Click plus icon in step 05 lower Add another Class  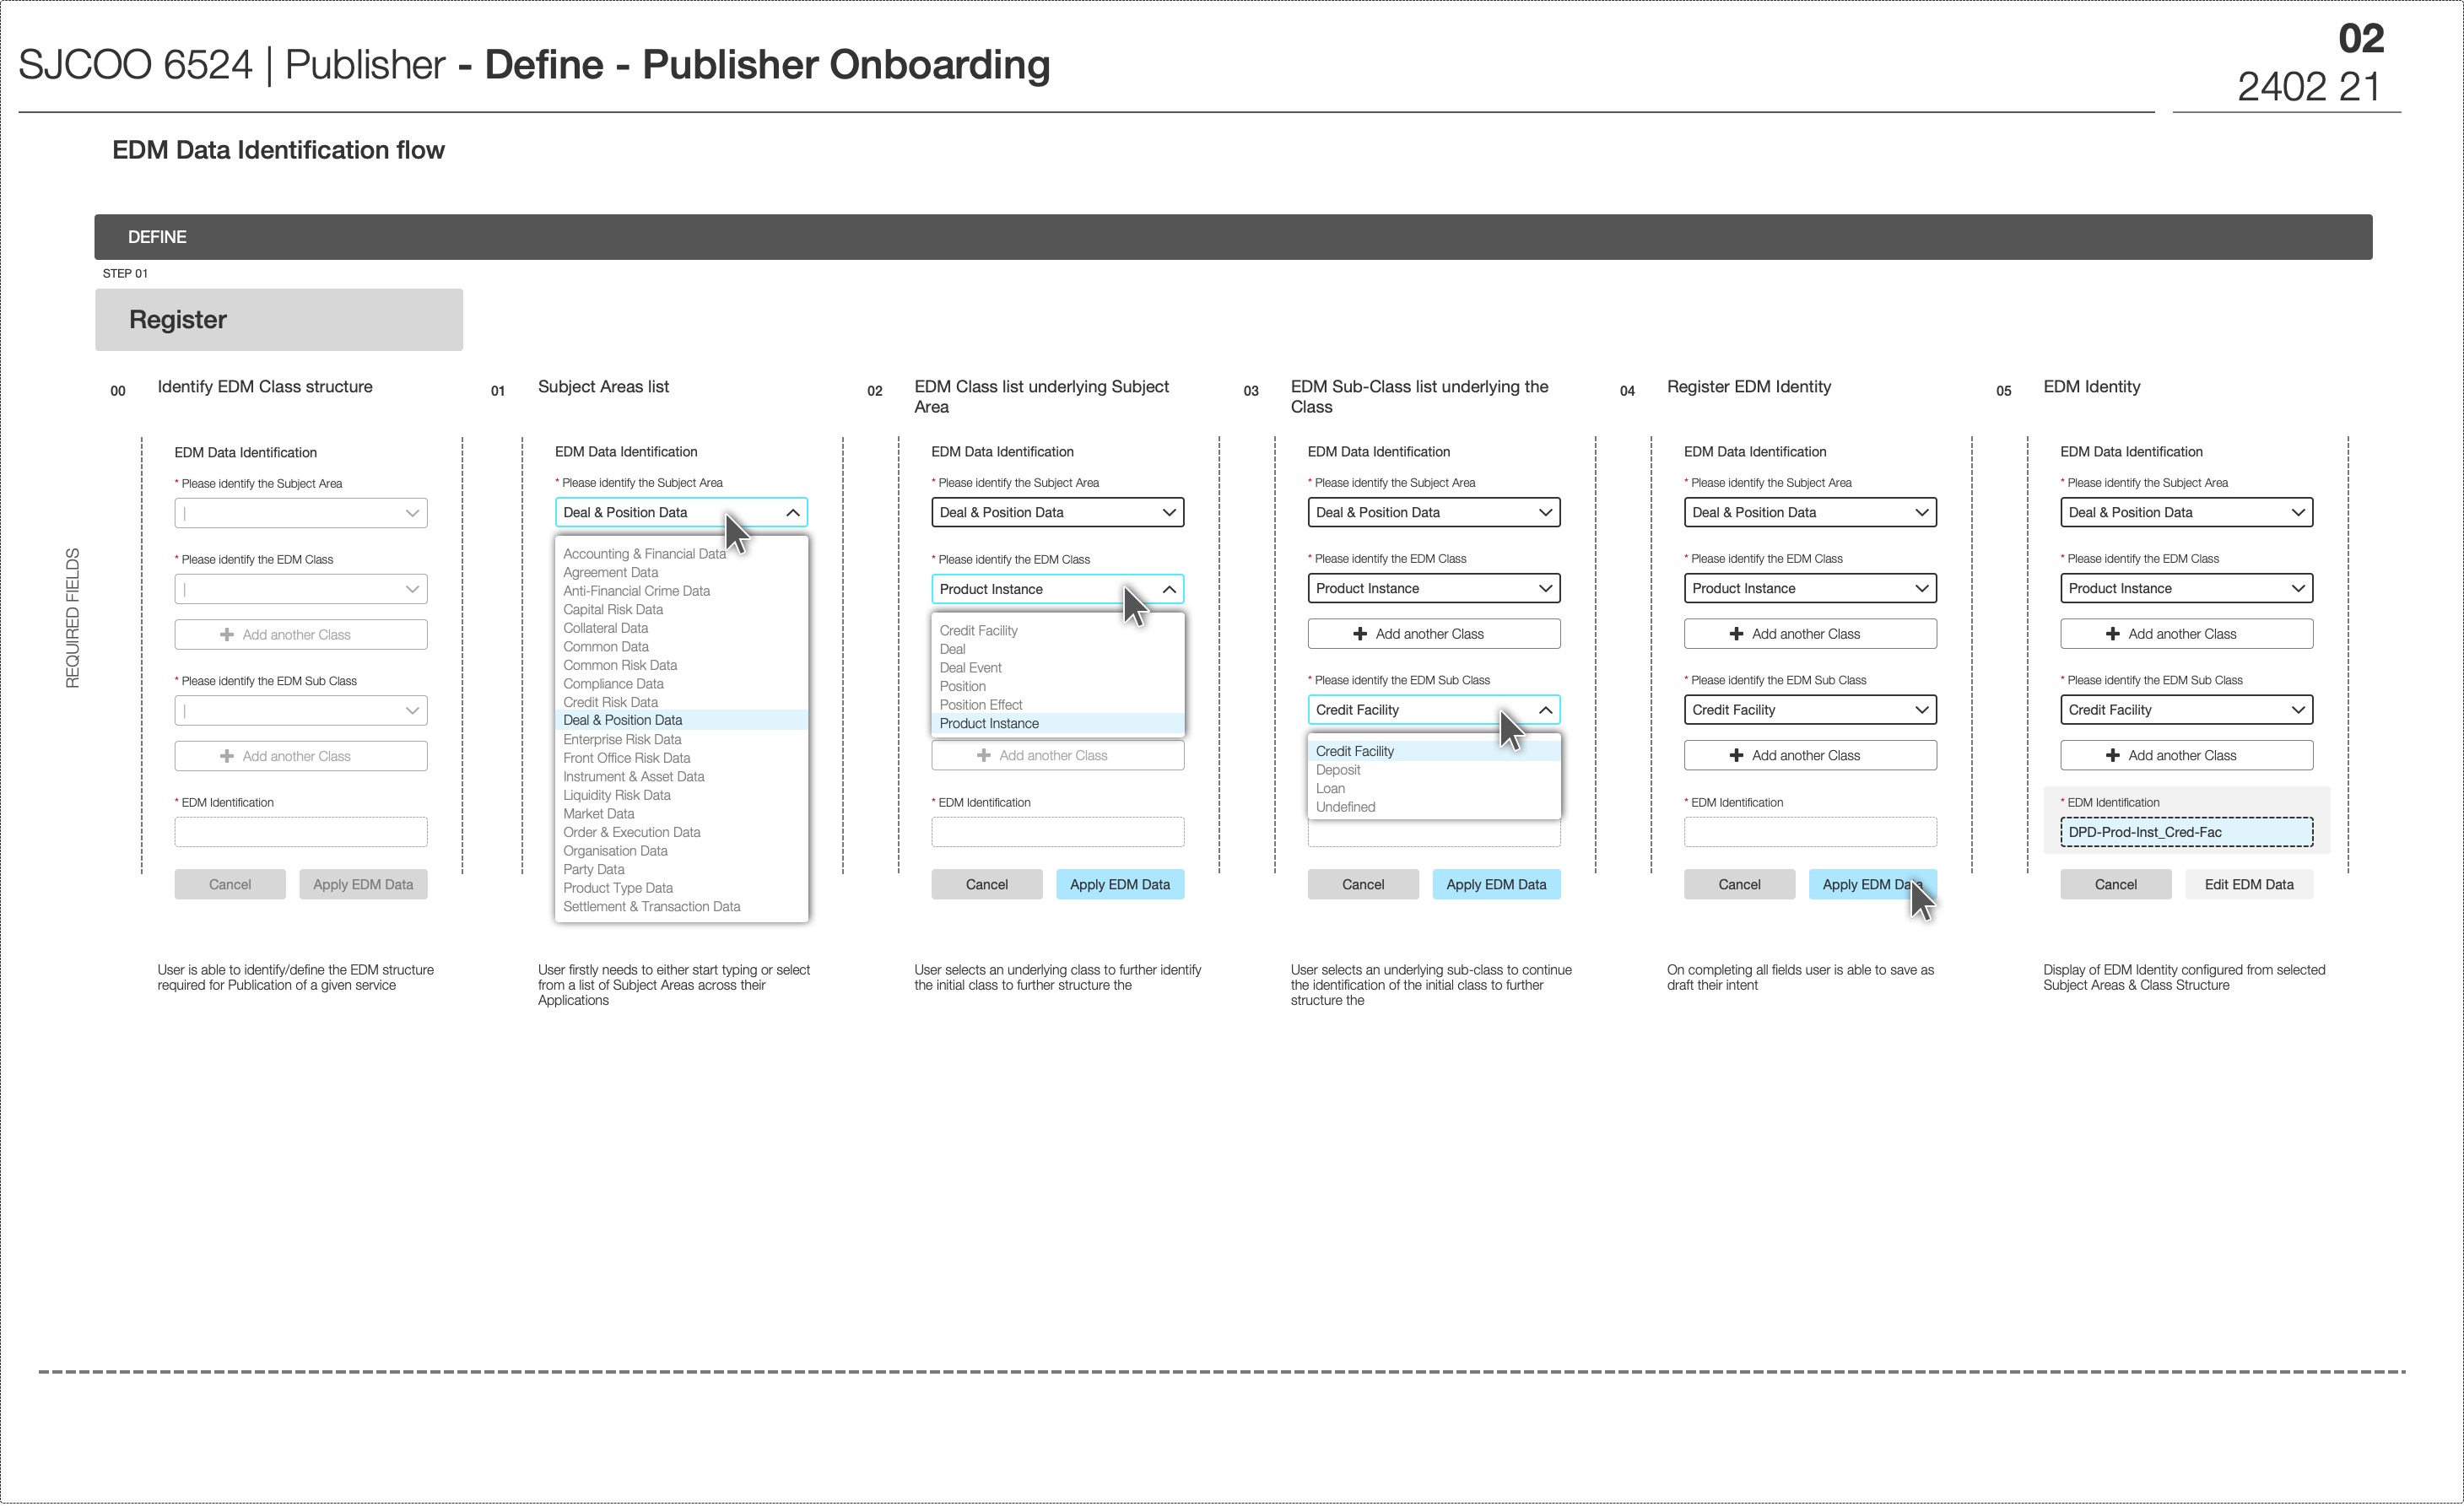[2112, 755]
